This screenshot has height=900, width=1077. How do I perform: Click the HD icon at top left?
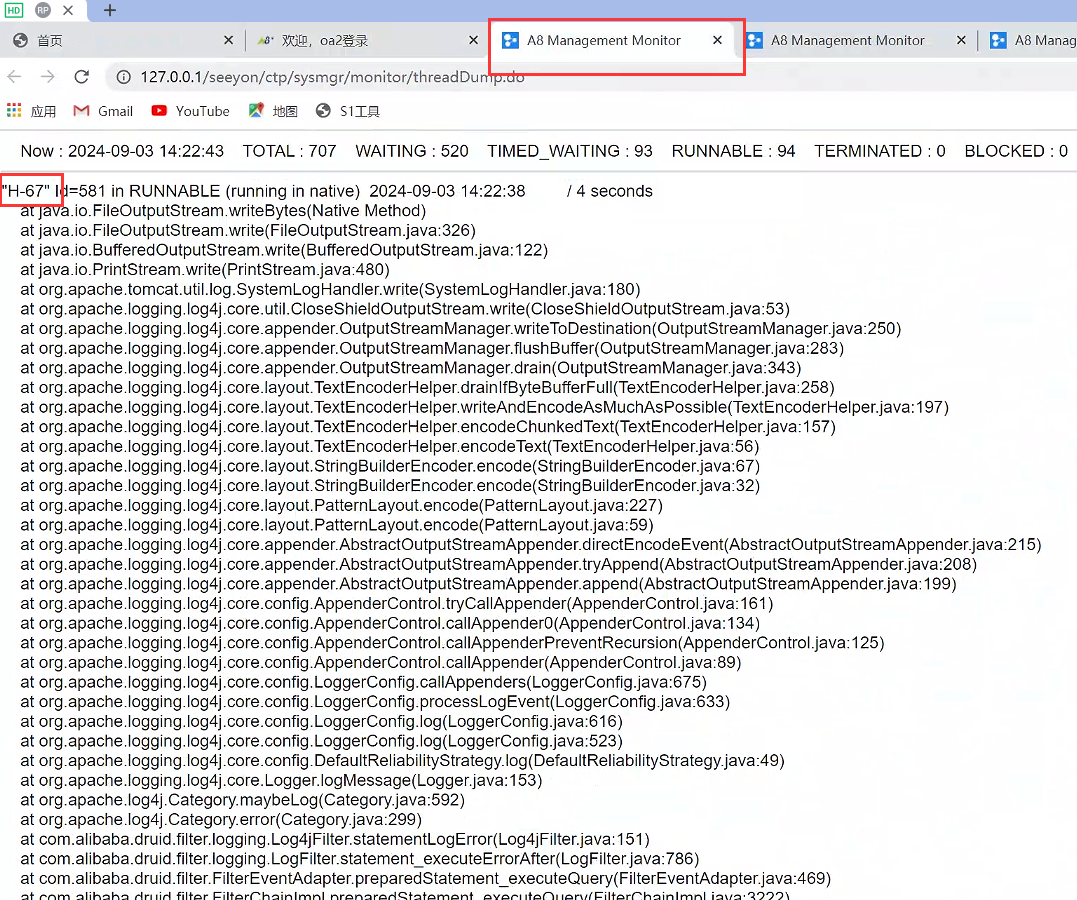[x=14, y=10]
